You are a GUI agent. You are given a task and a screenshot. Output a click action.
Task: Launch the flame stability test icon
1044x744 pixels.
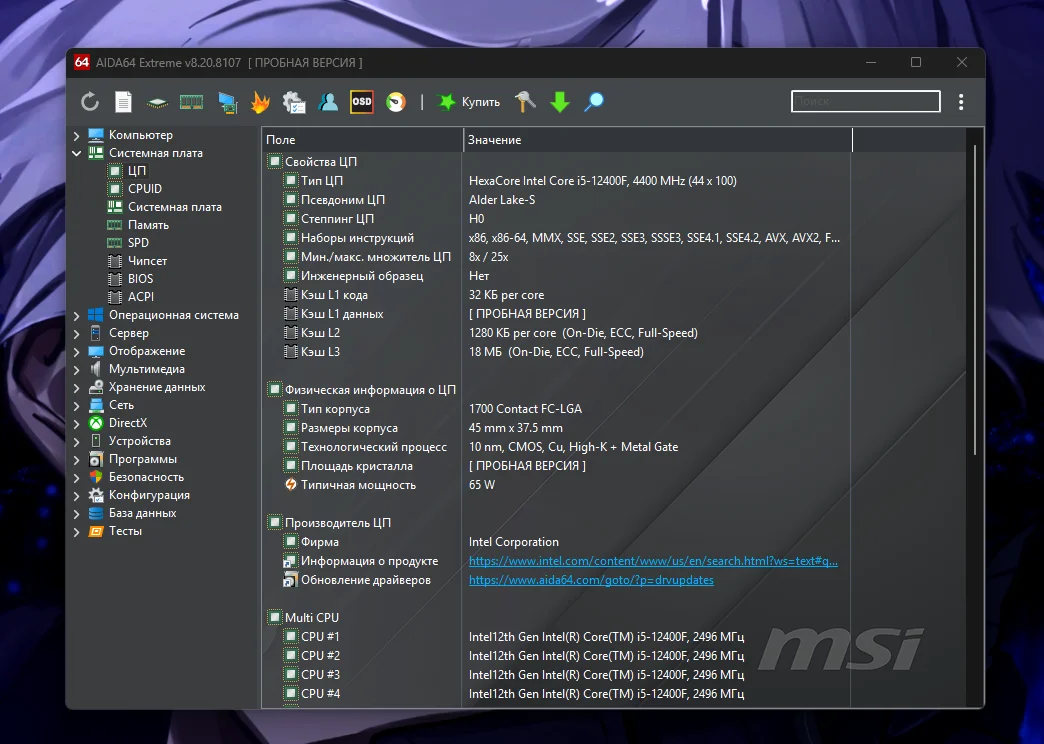point(260,102)
